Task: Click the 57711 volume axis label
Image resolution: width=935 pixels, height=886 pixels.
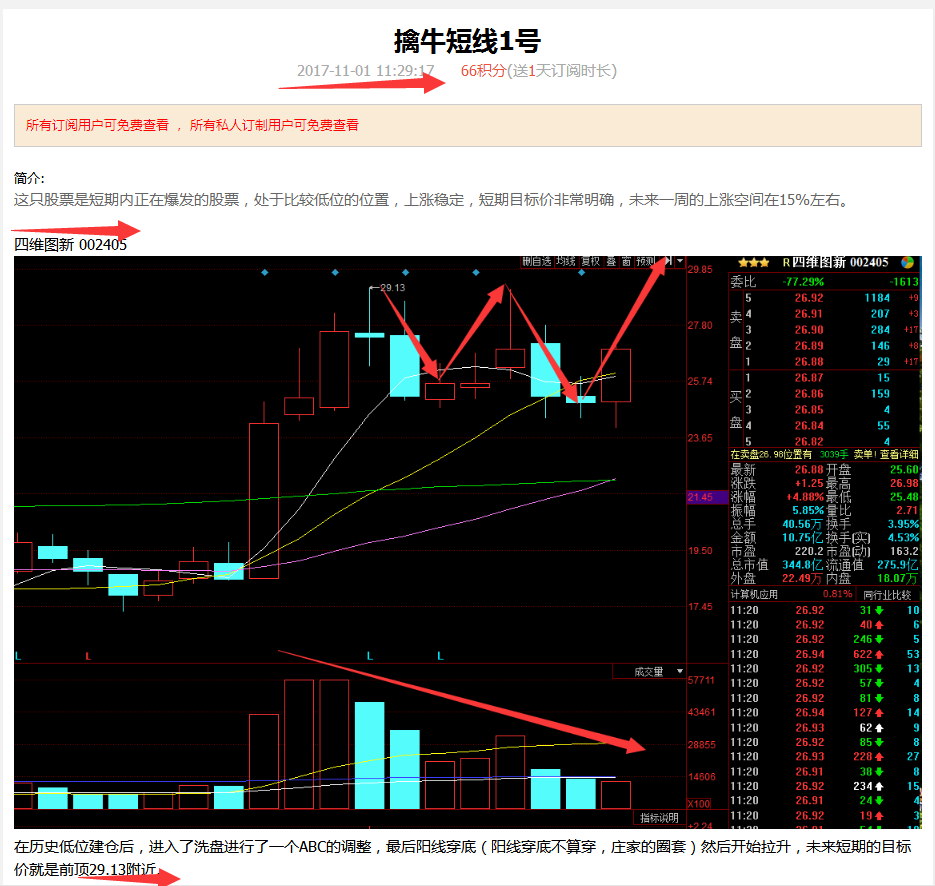Action: pos(701,680)
